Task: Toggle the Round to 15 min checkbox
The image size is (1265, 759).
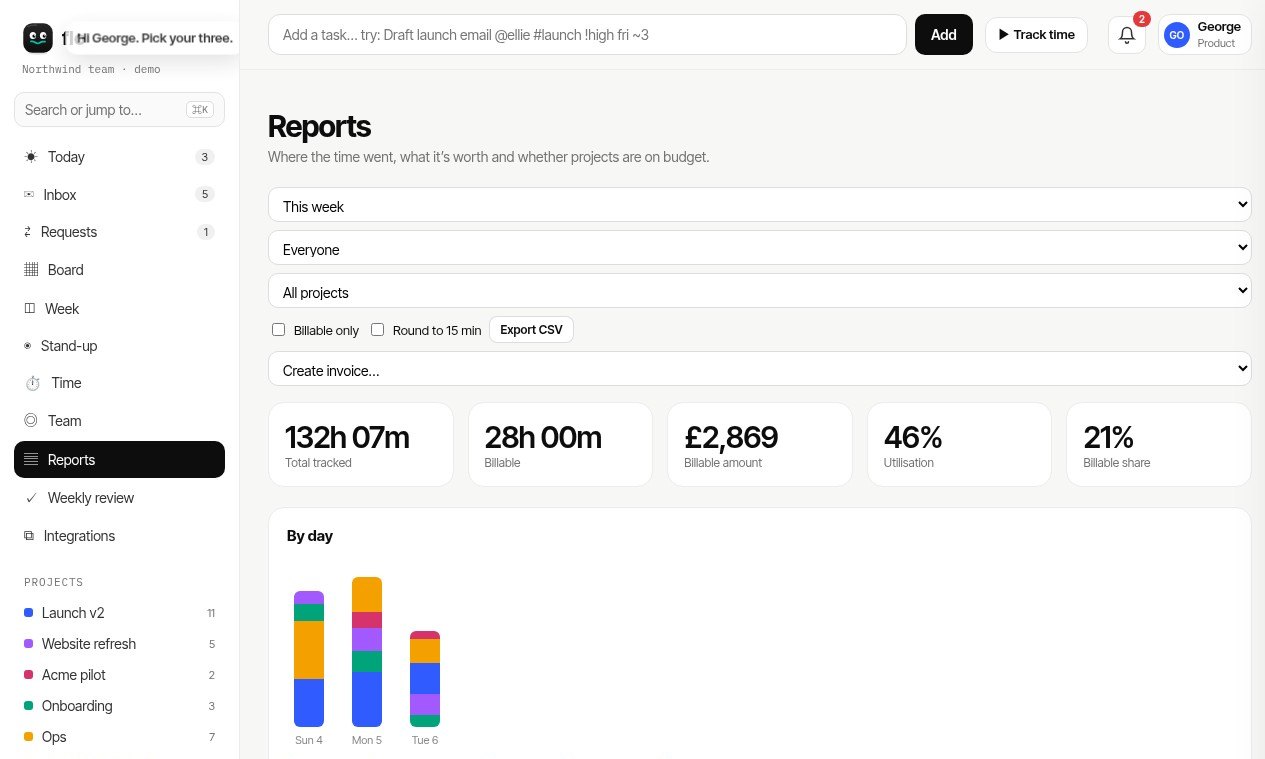Action: [378, 330]
